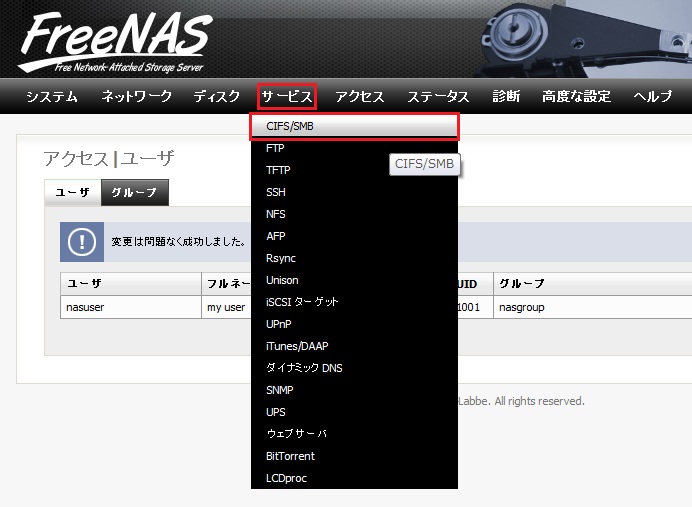Screen dimensions: 692x507
Task: Select BitTorrent menu entry
Action: click(x=354, y=456)
